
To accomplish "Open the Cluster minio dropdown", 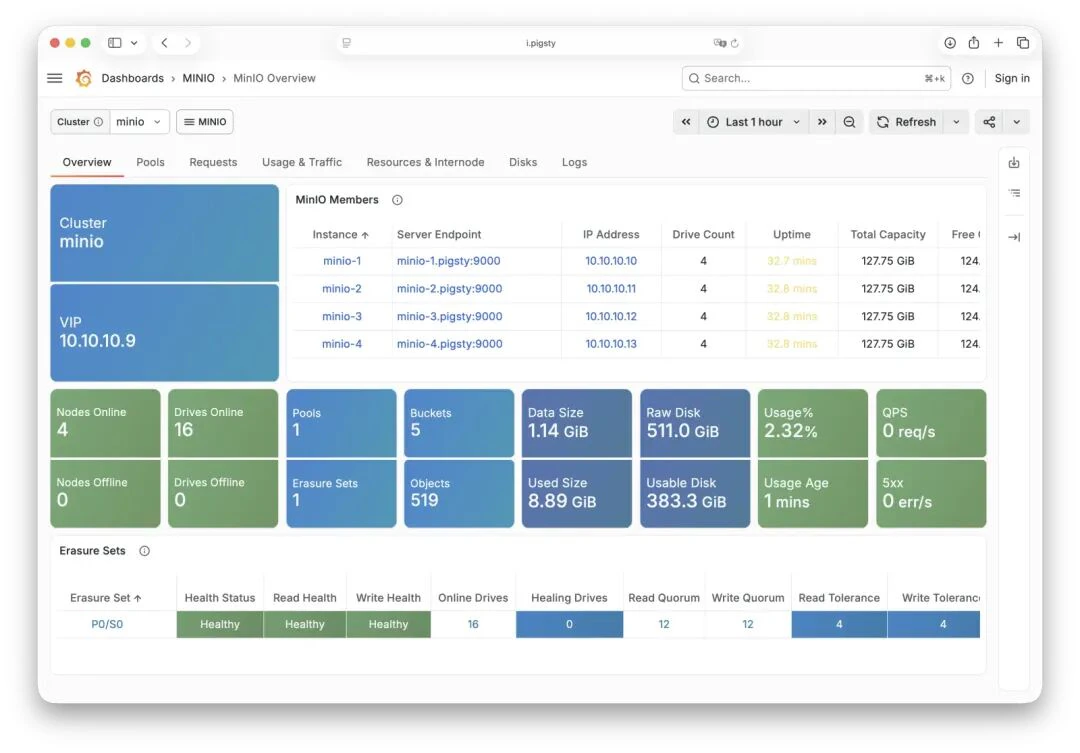I will (x=139, y=122).
